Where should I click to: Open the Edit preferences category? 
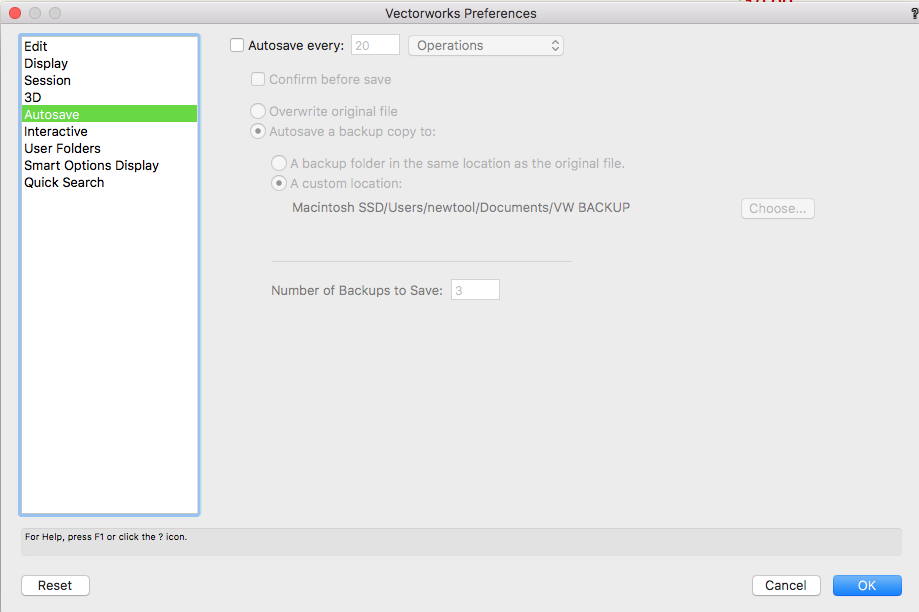36,46
